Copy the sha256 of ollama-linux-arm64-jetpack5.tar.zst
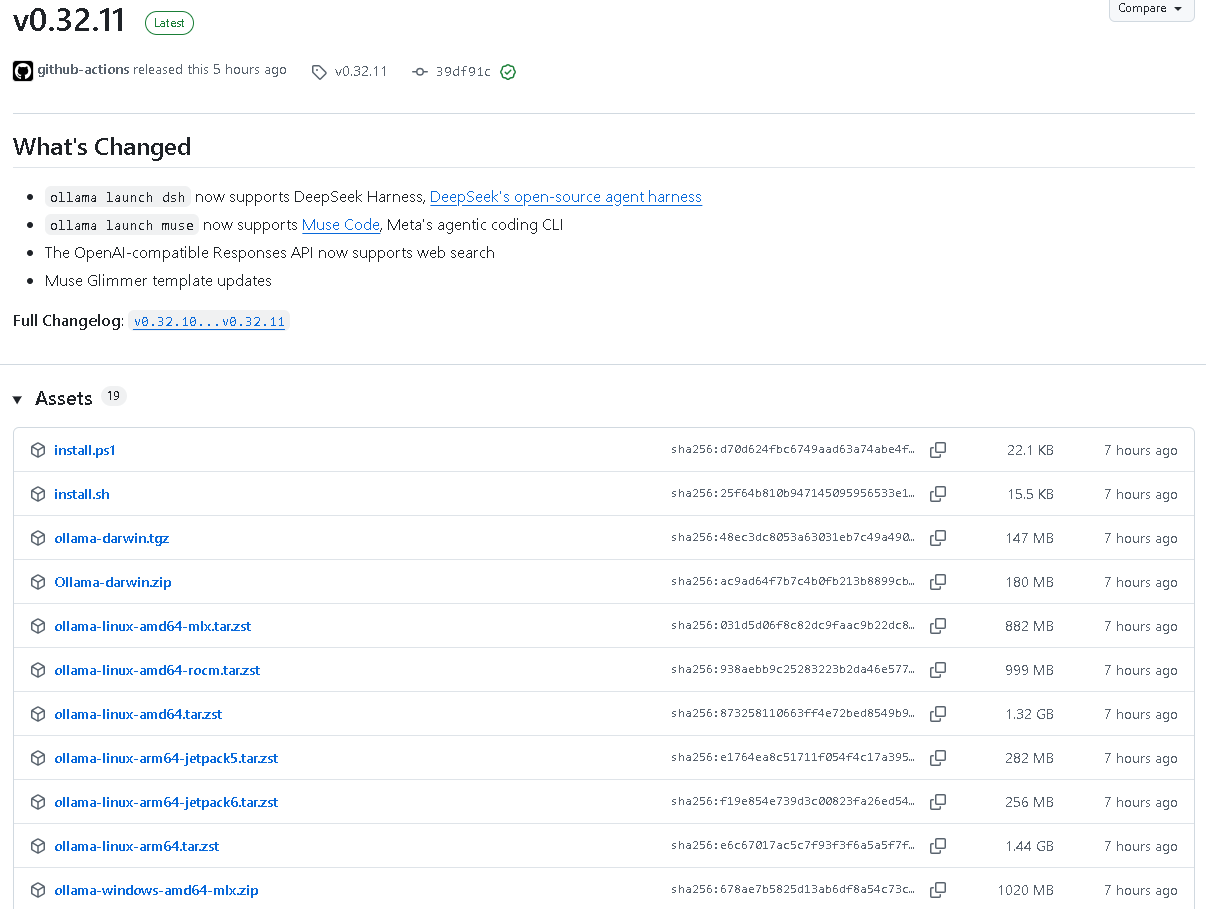The width and height of the screenshot is (1206, 909). [938, 758]
